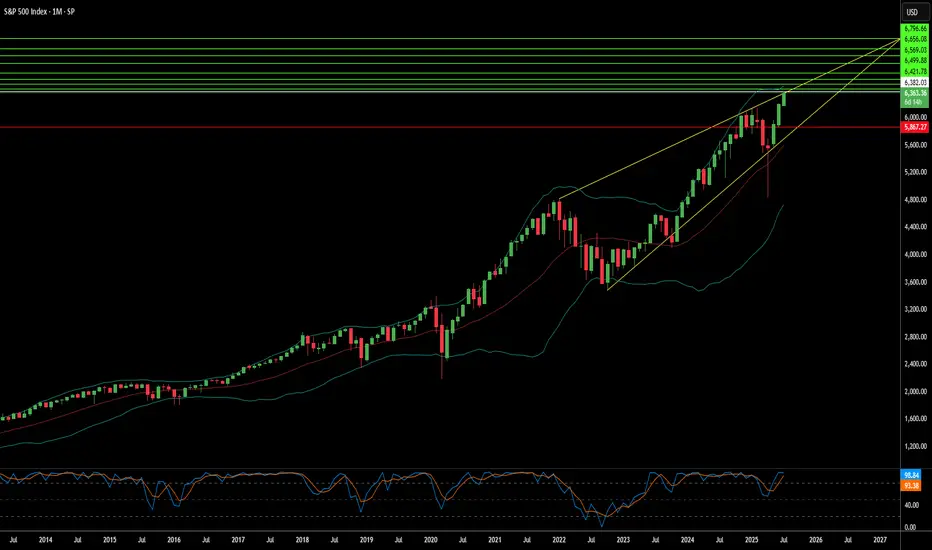Click the 4,000.00 price axis tick
Viewport: 932px width, 550px height.
tap(915, 254)
